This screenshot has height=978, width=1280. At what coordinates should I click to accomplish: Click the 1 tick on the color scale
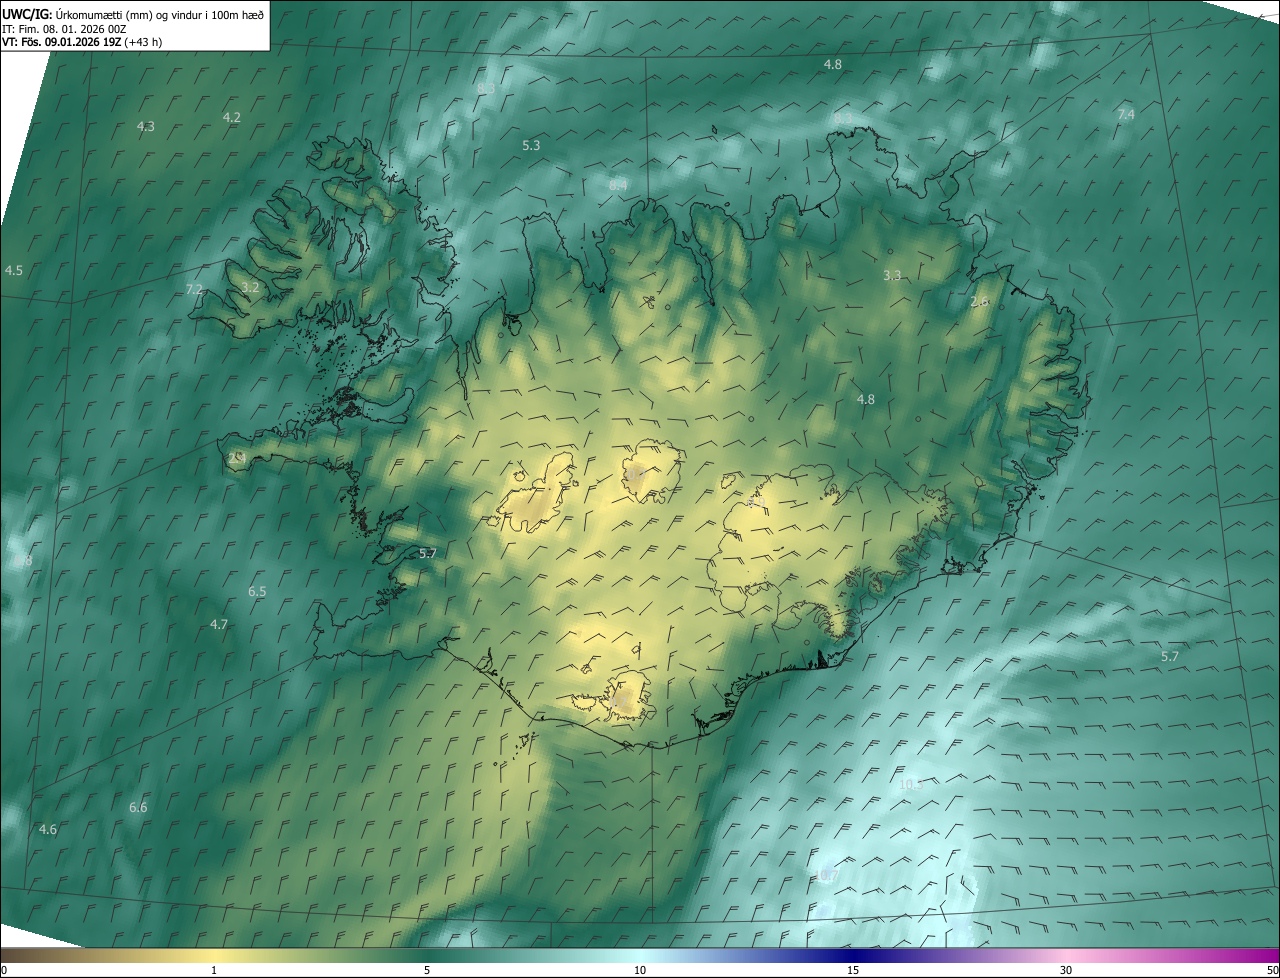pyautogui.click(x=214, y=970)
